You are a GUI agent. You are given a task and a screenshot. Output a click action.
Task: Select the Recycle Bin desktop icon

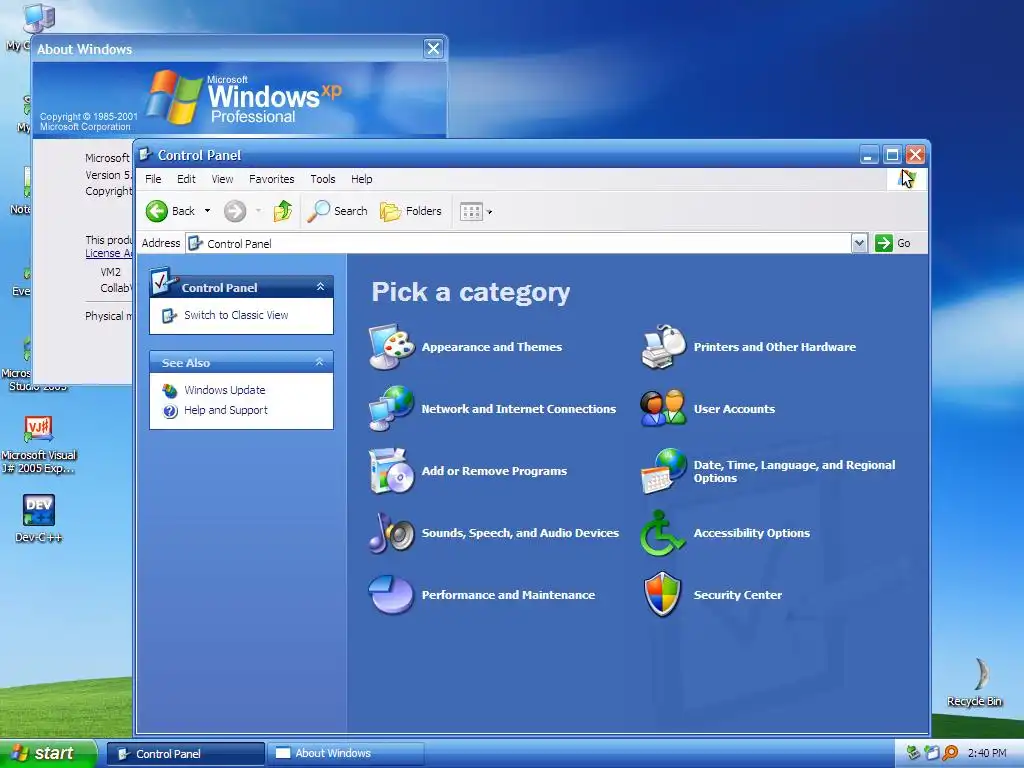(975, 682)
